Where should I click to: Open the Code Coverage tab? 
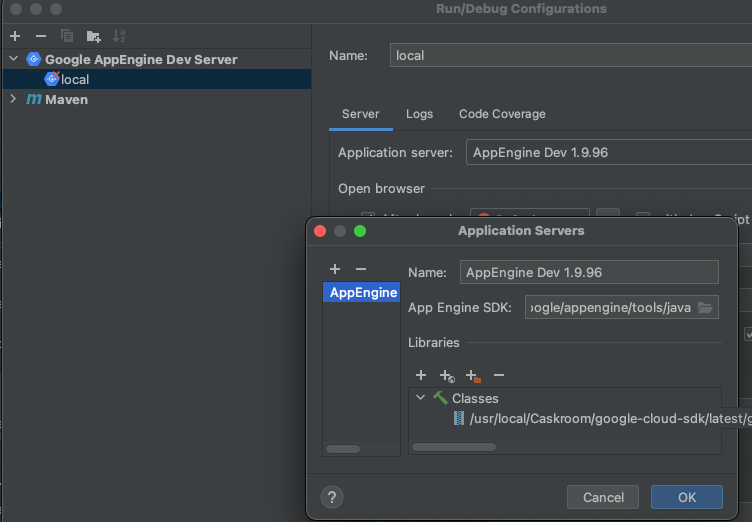(502, 114)
